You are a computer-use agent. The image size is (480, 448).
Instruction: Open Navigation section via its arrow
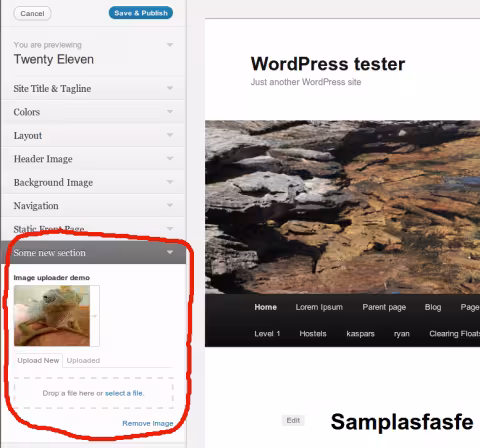tap(170, 205)
